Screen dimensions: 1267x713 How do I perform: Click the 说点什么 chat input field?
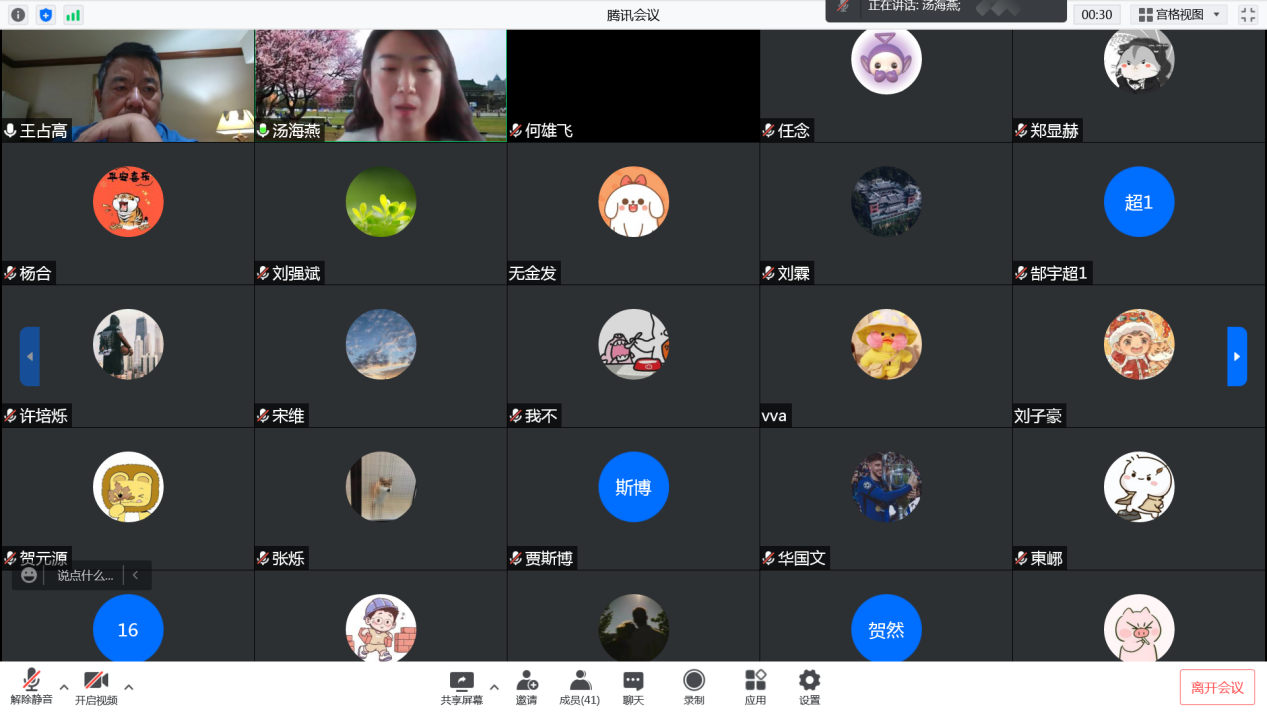(x=85, y=575)
